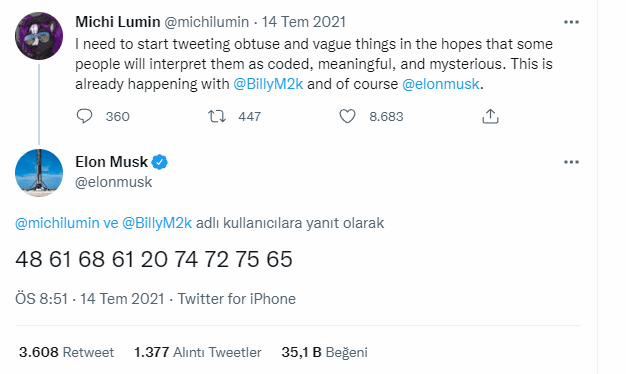Open the 14 Tem 2021 timestamp on Michi's tweet
This screenshot has height=374, width=626.
pos(303,22)
